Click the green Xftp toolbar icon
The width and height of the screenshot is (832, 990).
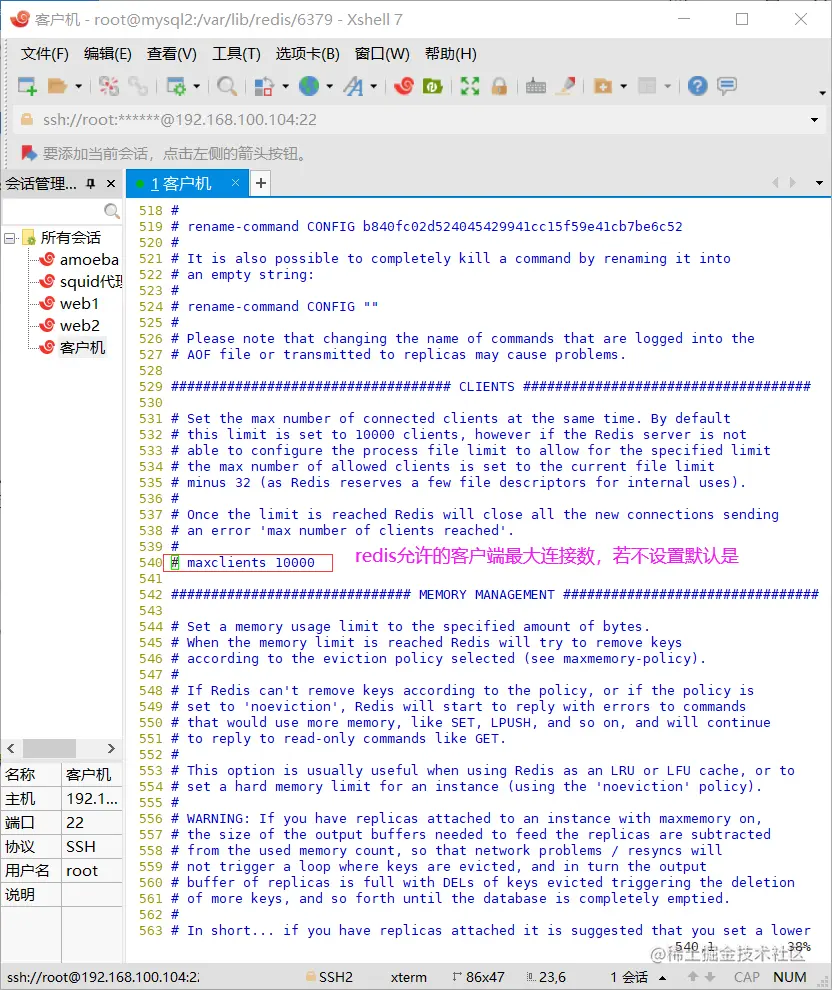432,86
